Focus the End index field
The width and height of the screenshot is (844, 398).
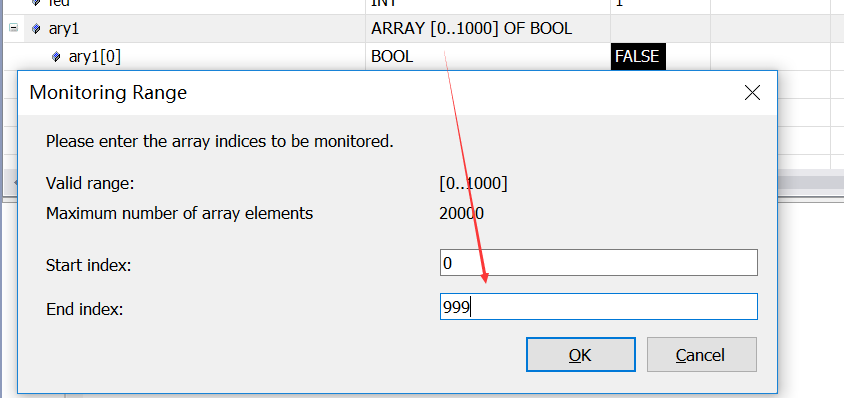coord(599,307)
